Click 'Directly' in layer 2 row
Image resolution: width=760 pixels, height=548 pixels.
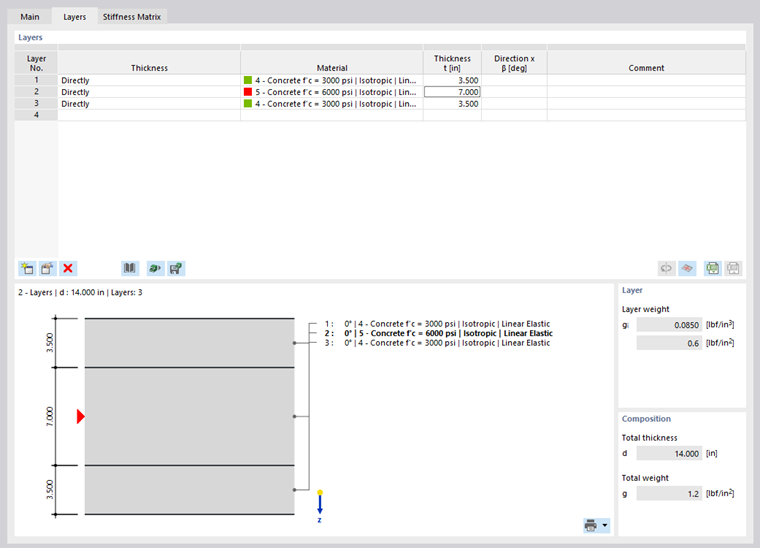[75, 92]
